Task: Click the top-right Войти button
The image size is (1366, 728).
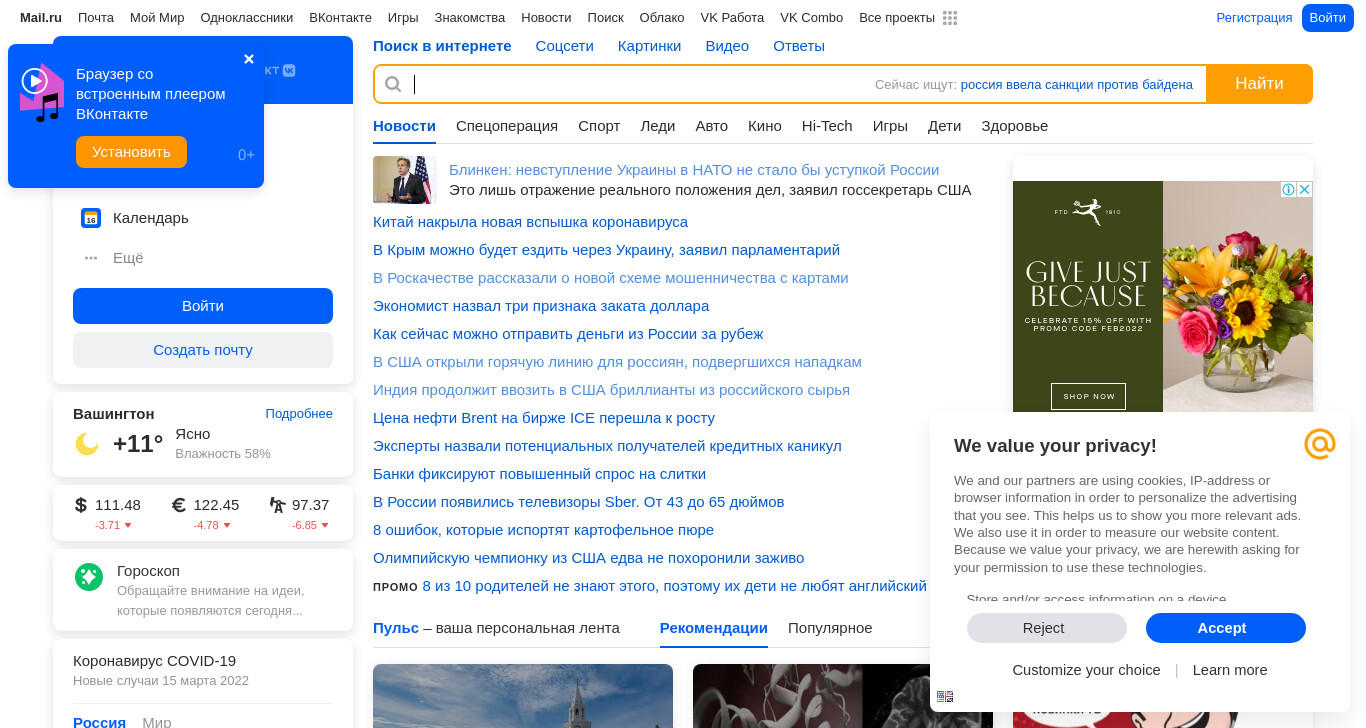Action: 1328,18
